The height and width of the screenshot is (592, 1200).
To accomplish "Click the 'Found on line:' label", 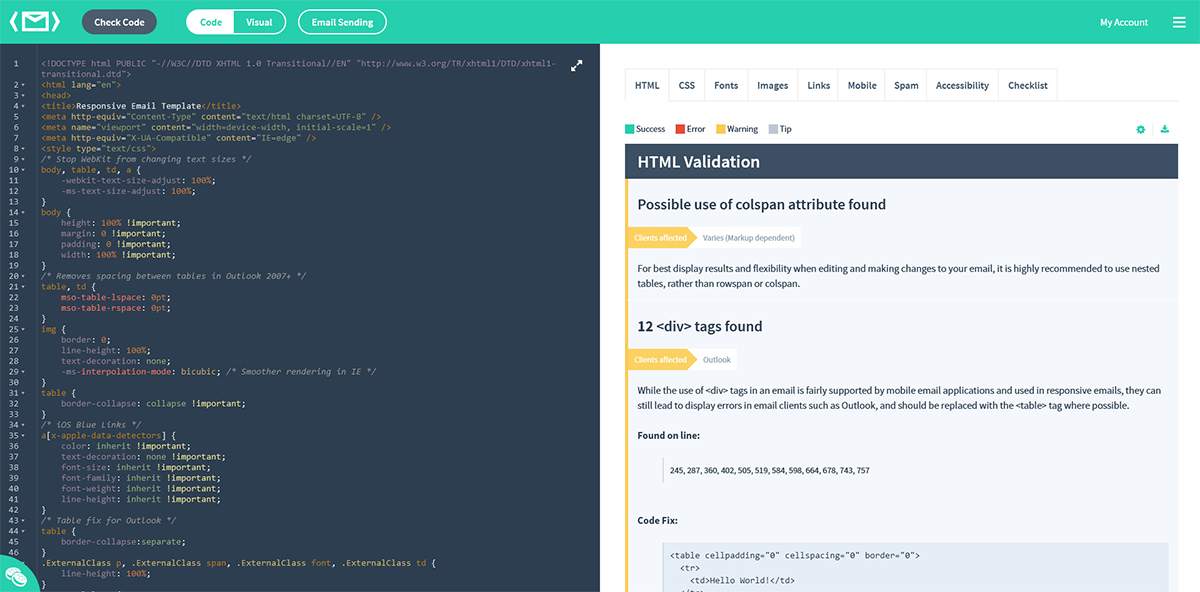I will 669,436.
